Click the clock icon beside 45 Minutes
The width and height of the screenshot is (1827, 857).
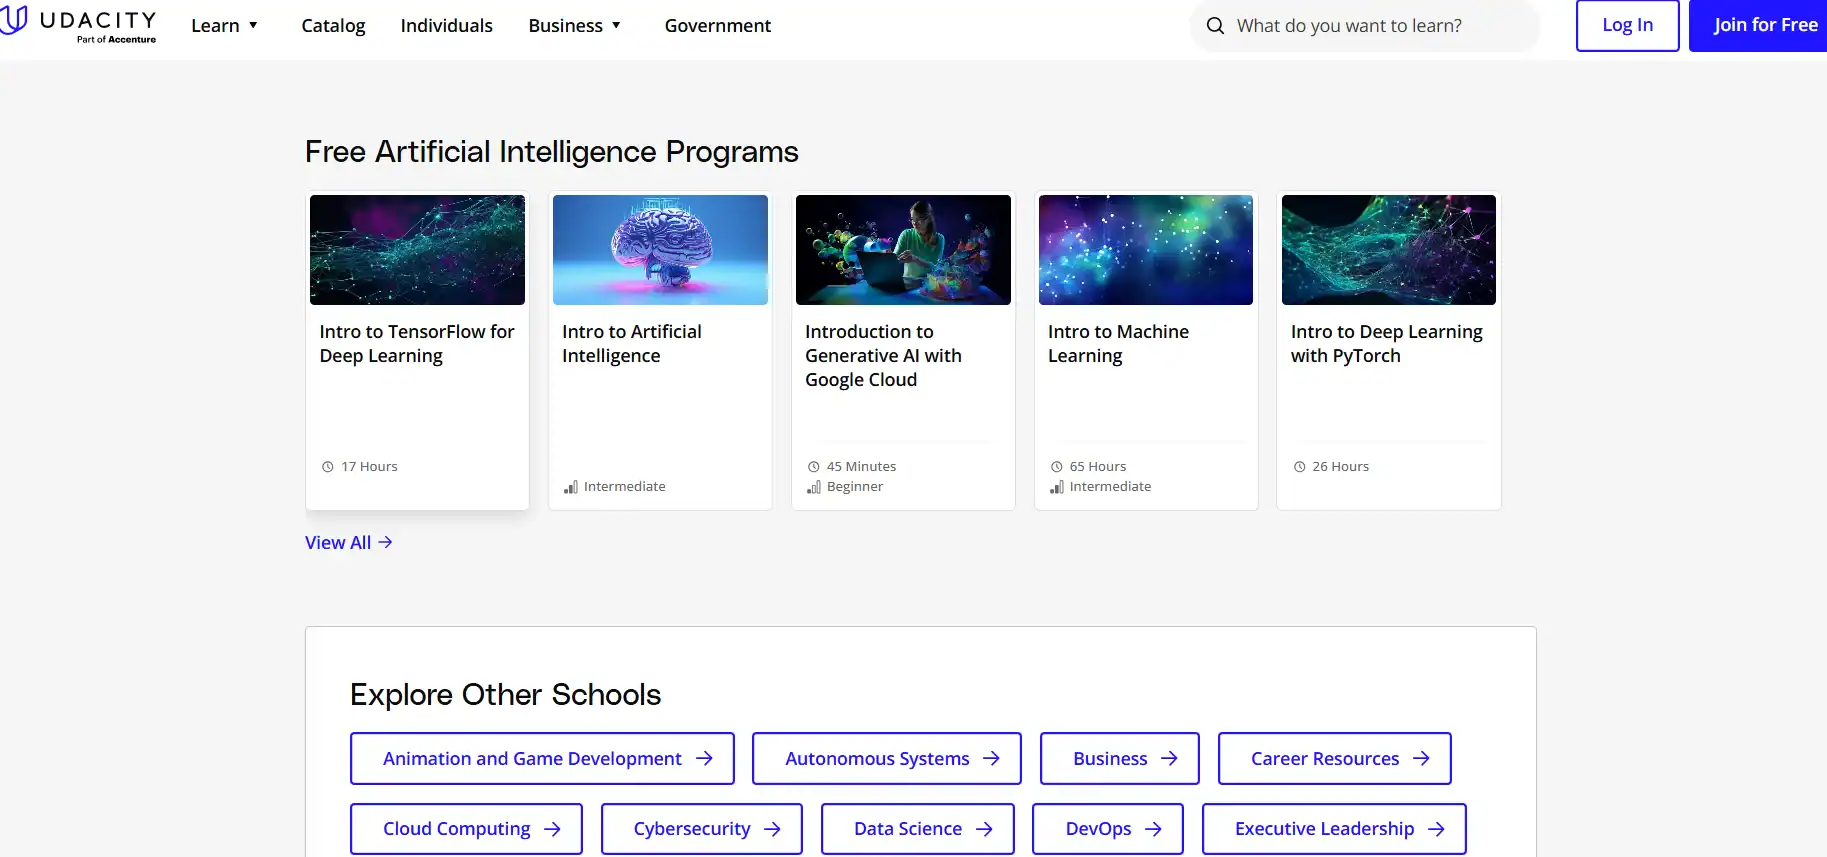(813, 467)
